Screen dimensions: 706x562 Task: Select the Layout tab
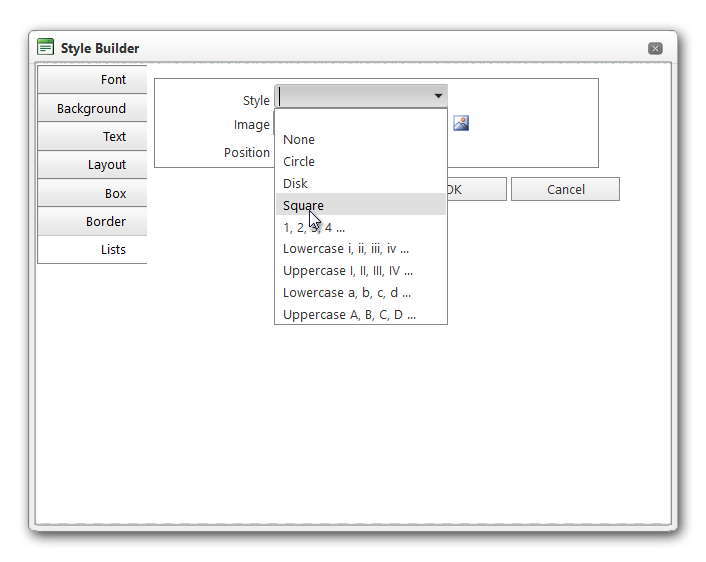pos(93,164)
